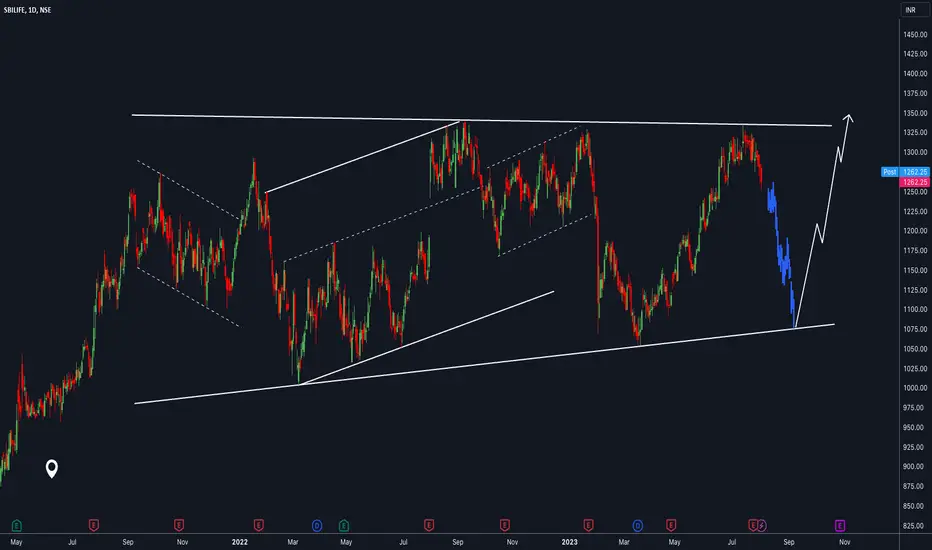Click the SBILIFE, 1D, NSE chart title
The height and width of the screenshot is (550, 932).
click(x=27, y=10)
